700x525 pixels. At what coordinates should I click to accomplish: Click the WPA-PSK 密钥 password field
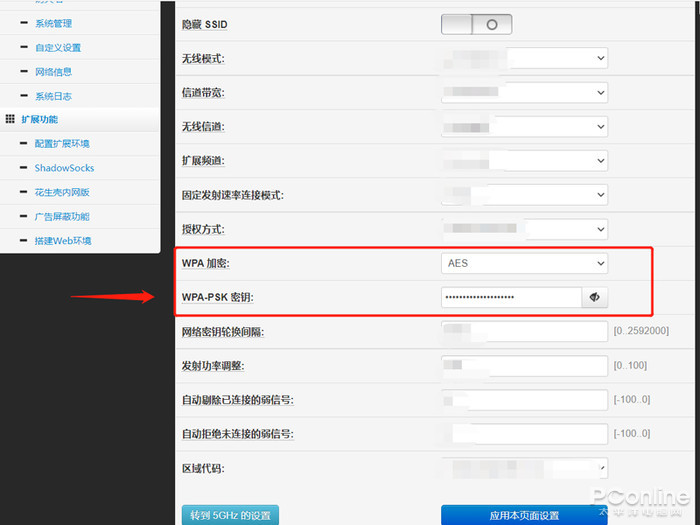point(511,297)
